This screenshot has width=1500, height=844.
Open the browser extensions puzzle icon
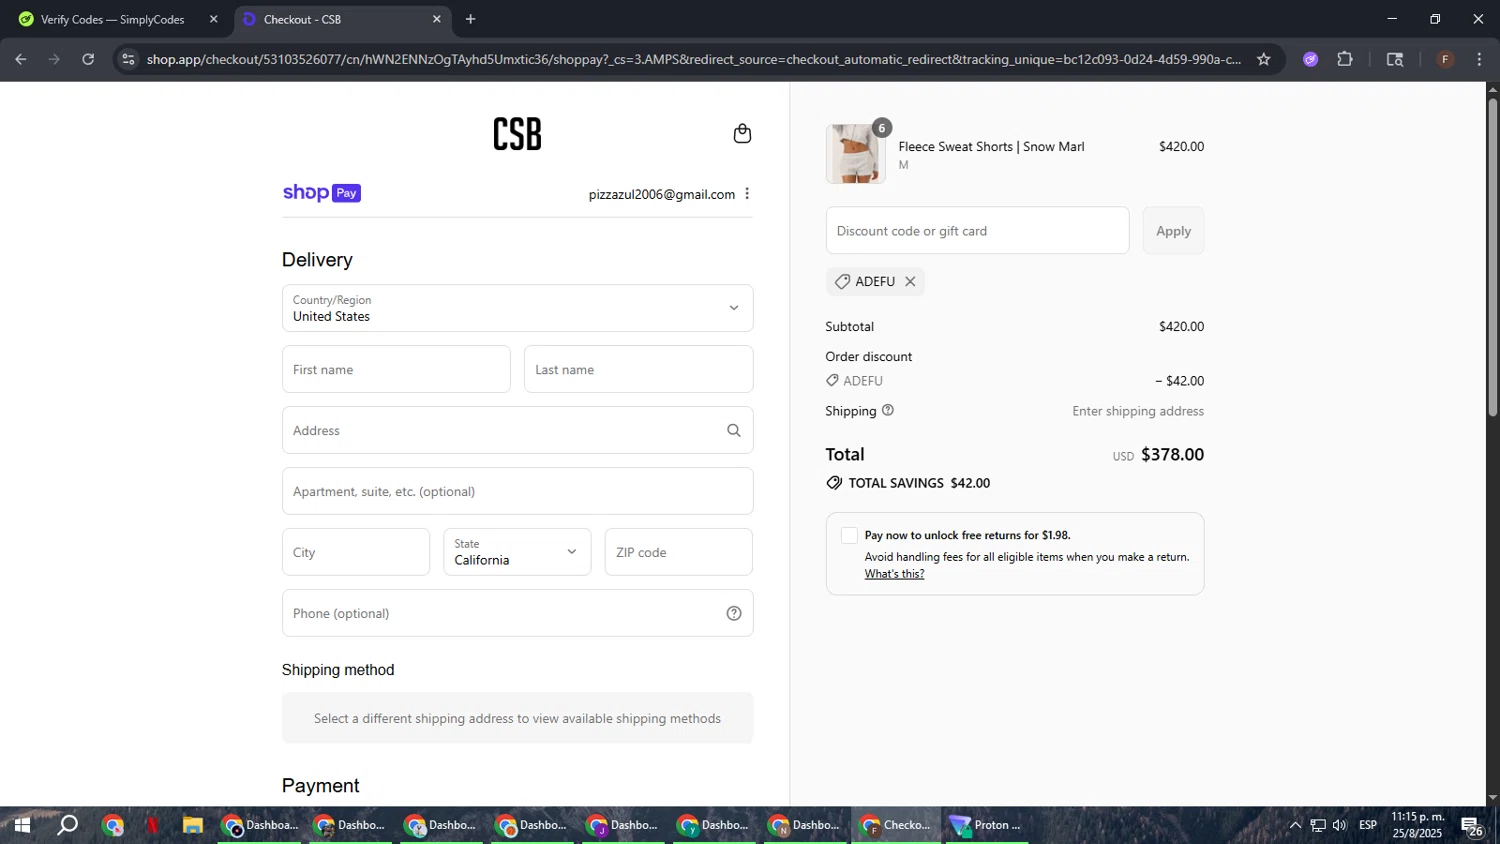click(x=1345, y=59)
